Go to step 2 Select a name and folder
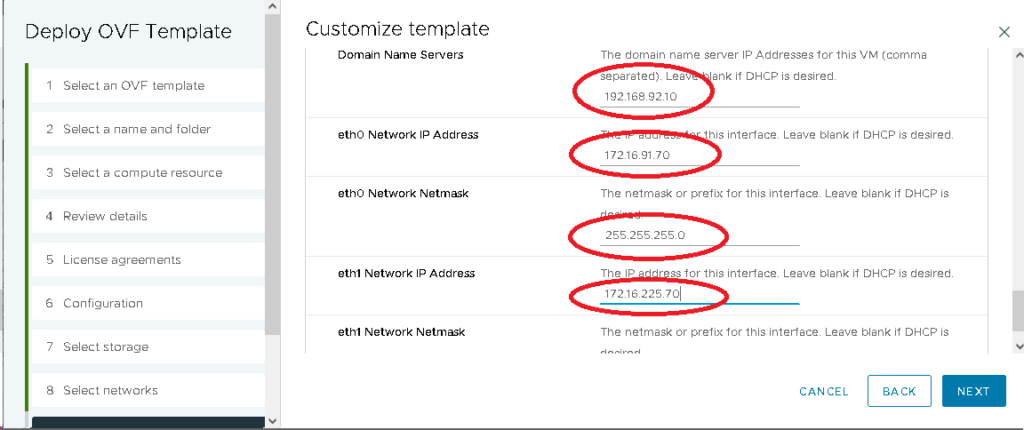 pyautogui.click(x=136, y=129)
